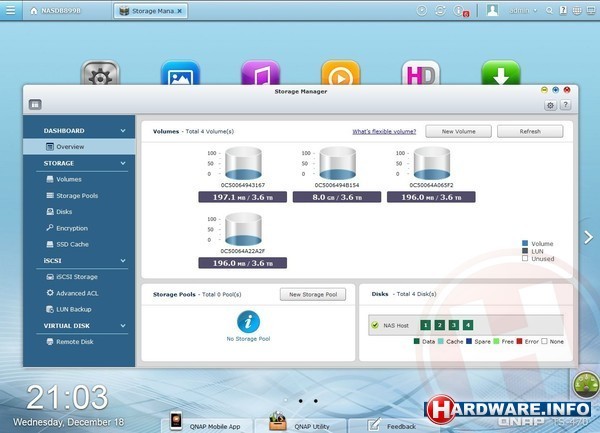
Task: Open the admin user avatar
Action: [492, 10]
